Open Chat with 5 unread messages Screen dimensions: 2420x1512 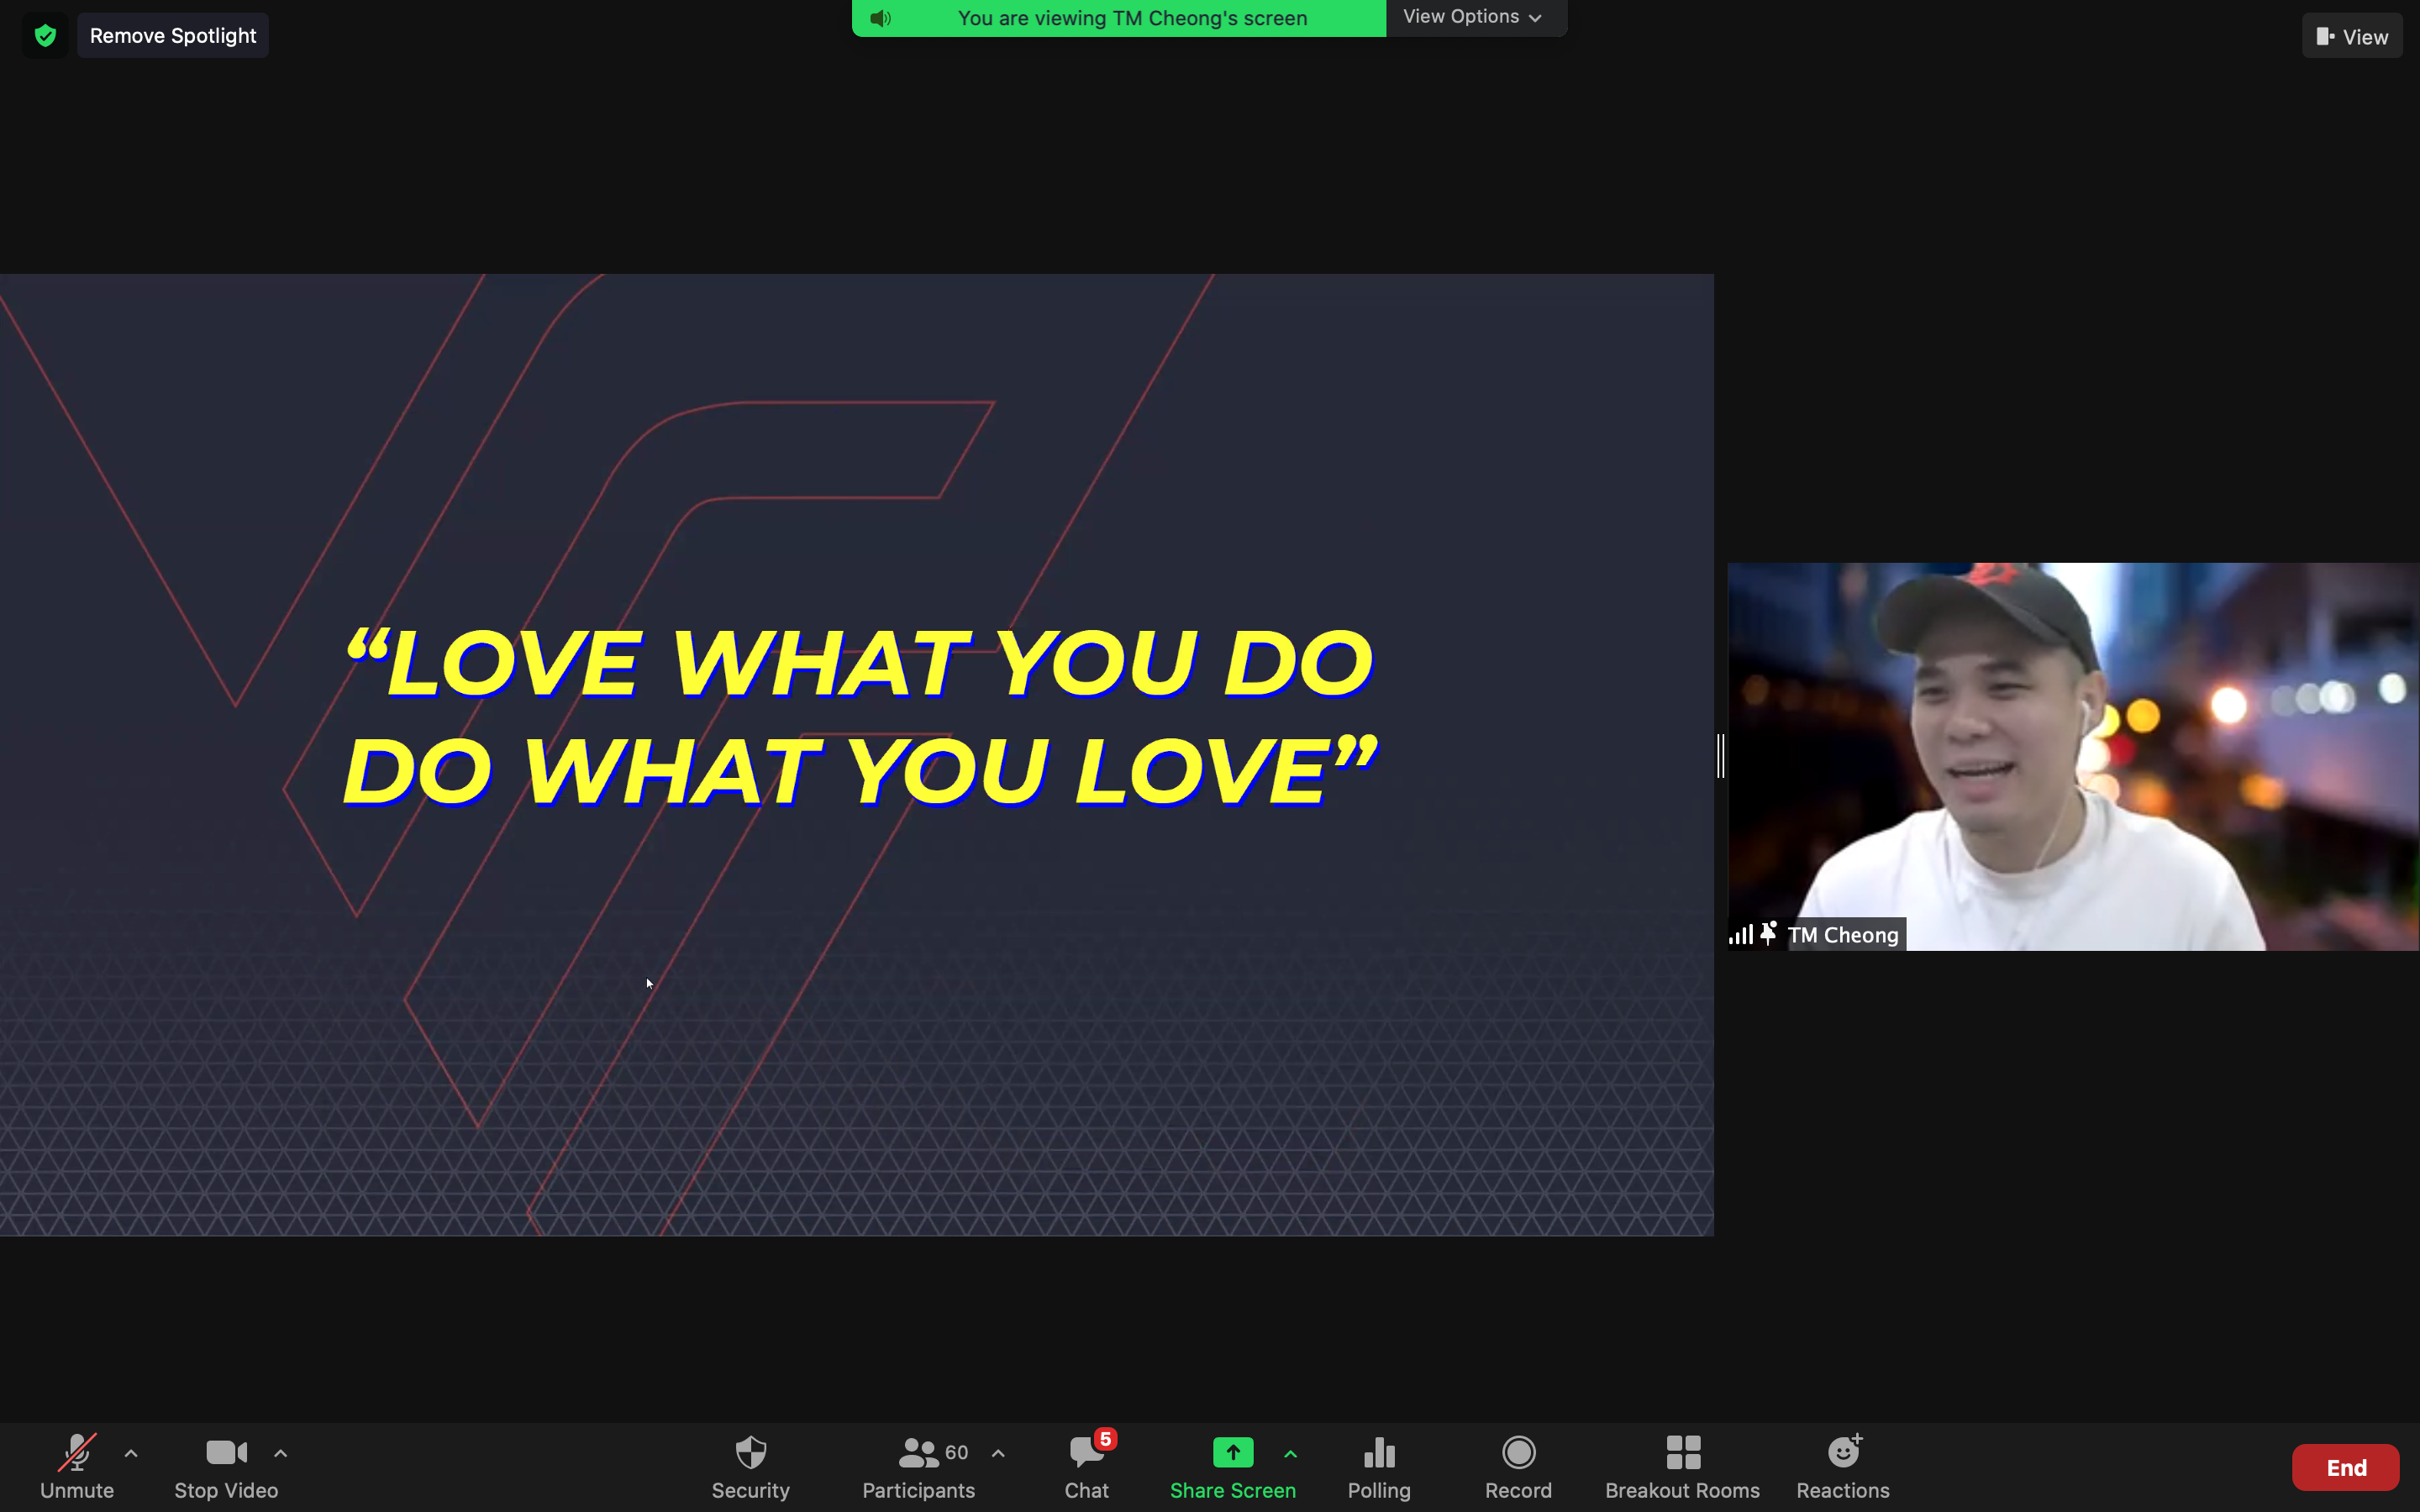tap(1087, 1466)
